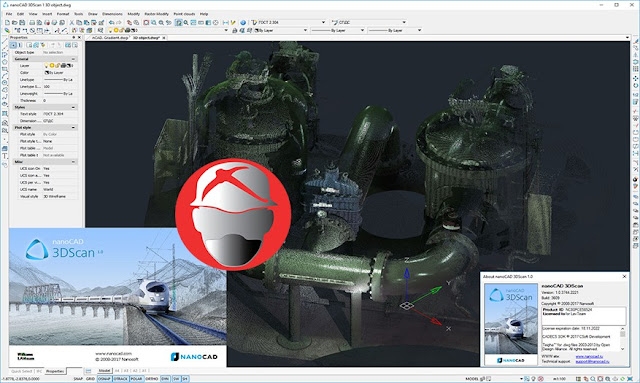Click the layout icon left of Model tab
The height and width of the screenshot is (383, 640).
[x=88, y=371]
